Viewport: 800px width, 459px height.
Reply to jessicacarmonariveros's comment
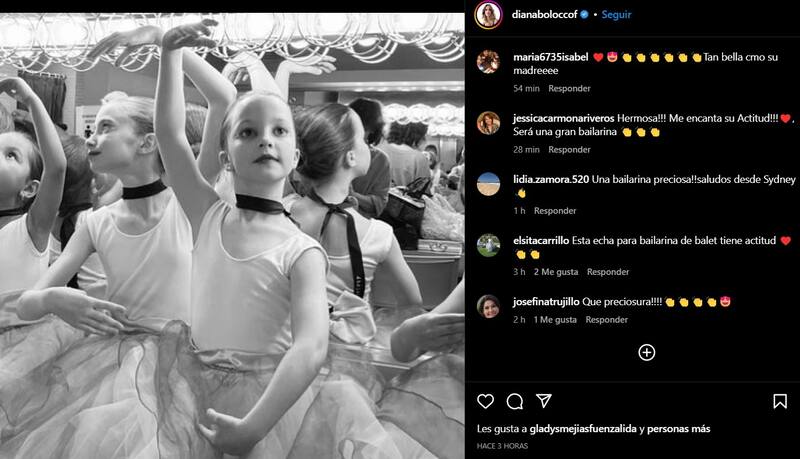pyautogui.click(x=569, y=149)
